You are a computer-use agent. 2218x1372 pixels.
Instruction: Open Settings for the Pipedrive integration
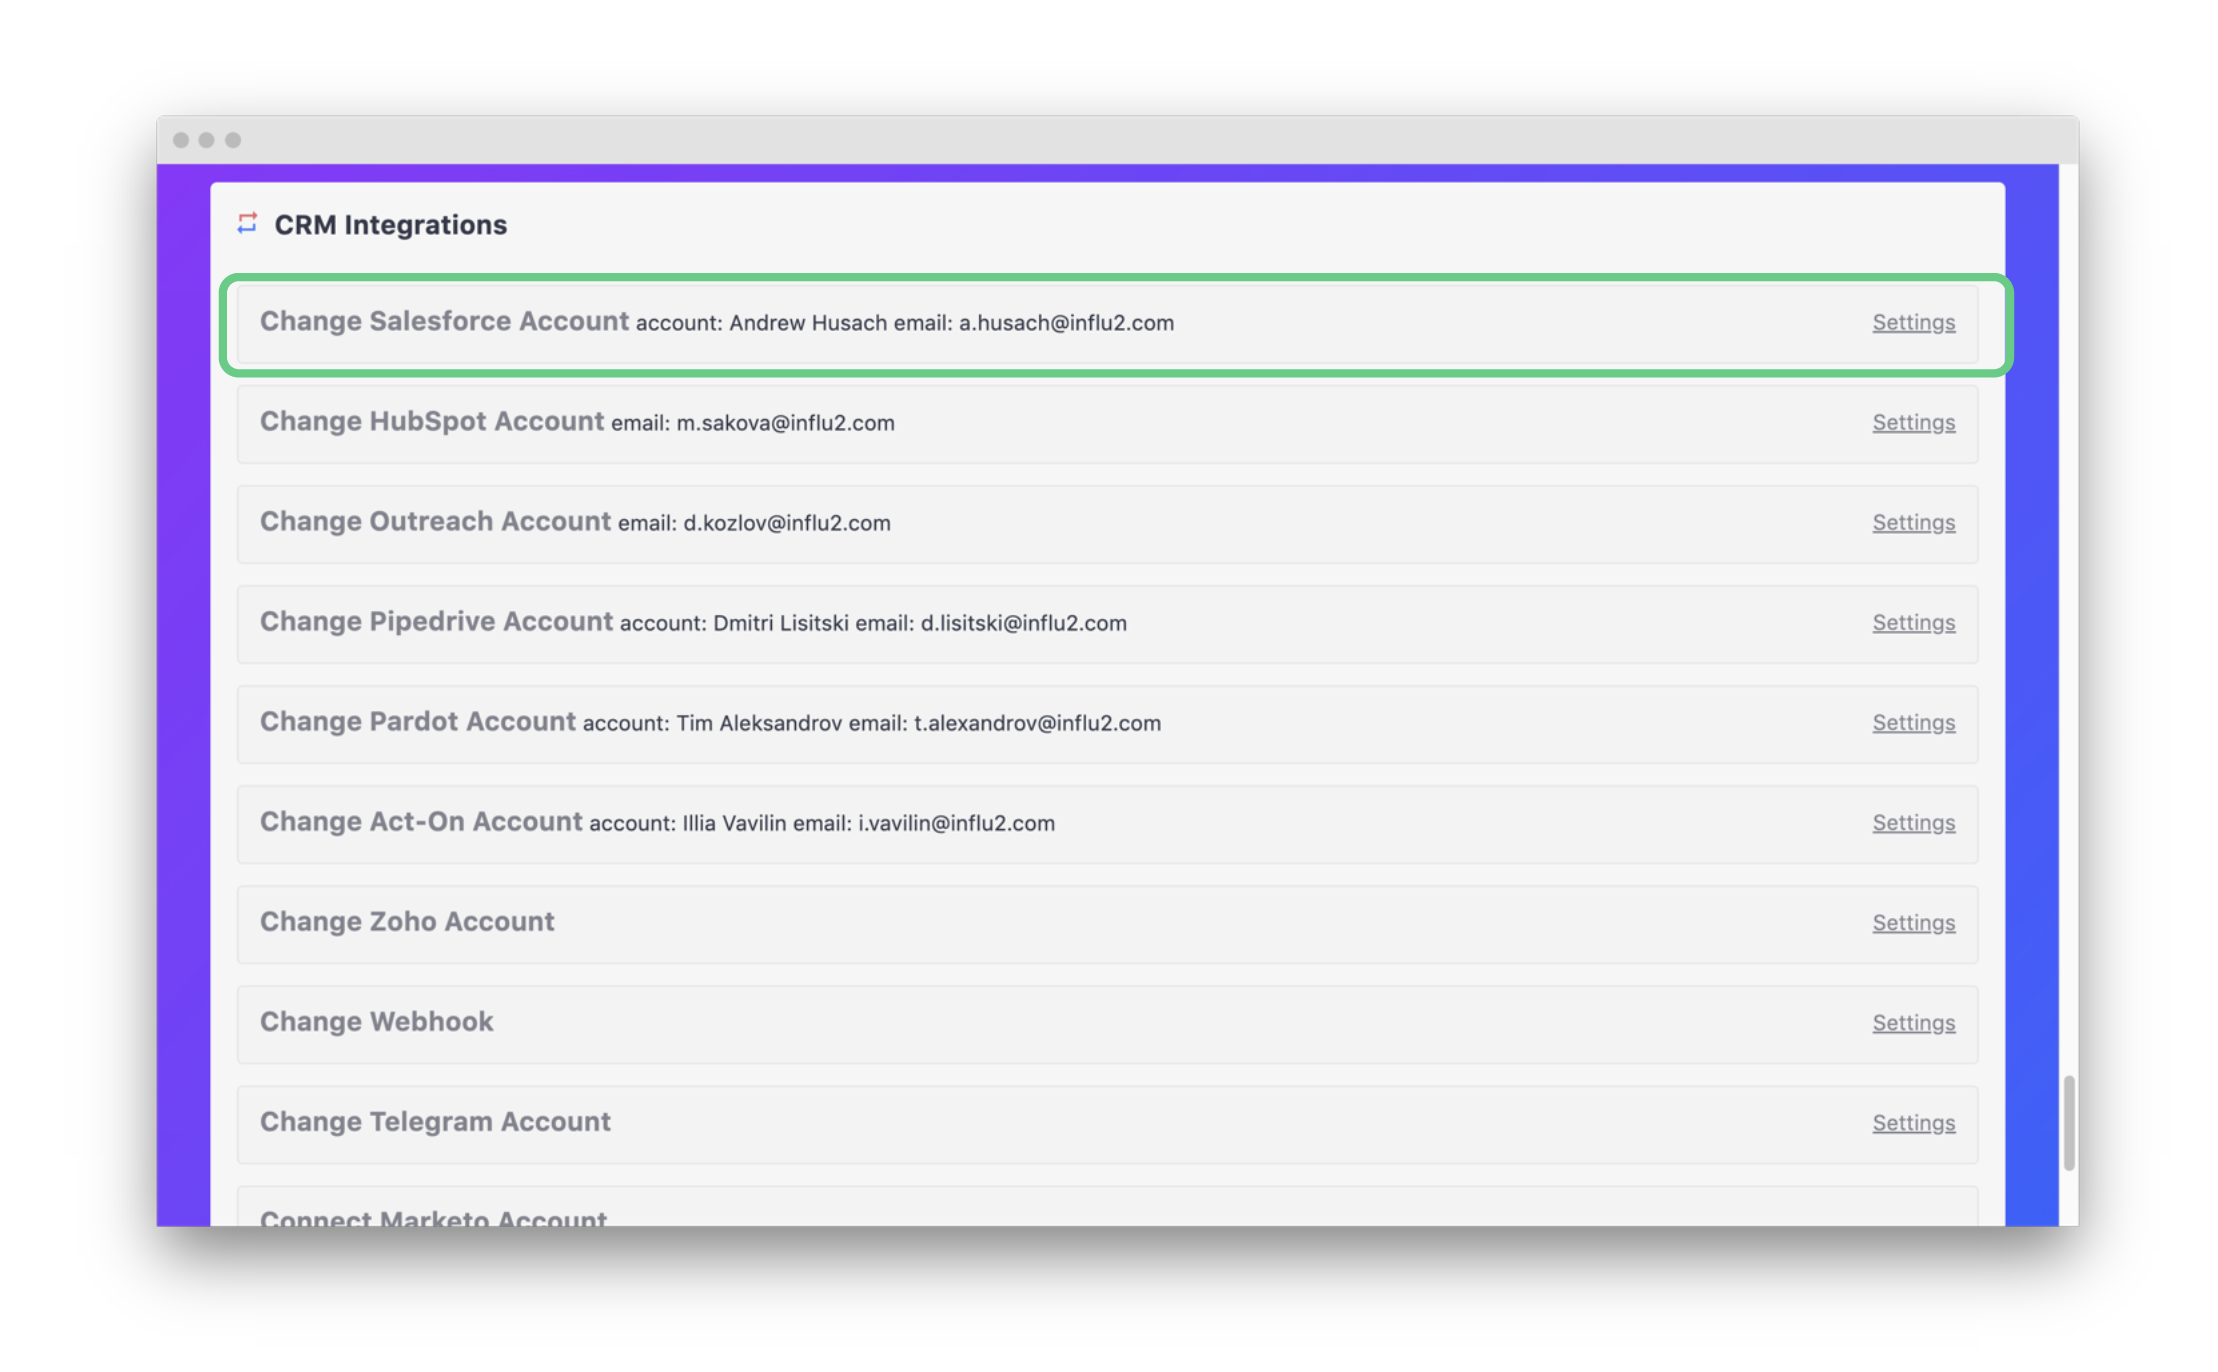(x=1912, y=622)
